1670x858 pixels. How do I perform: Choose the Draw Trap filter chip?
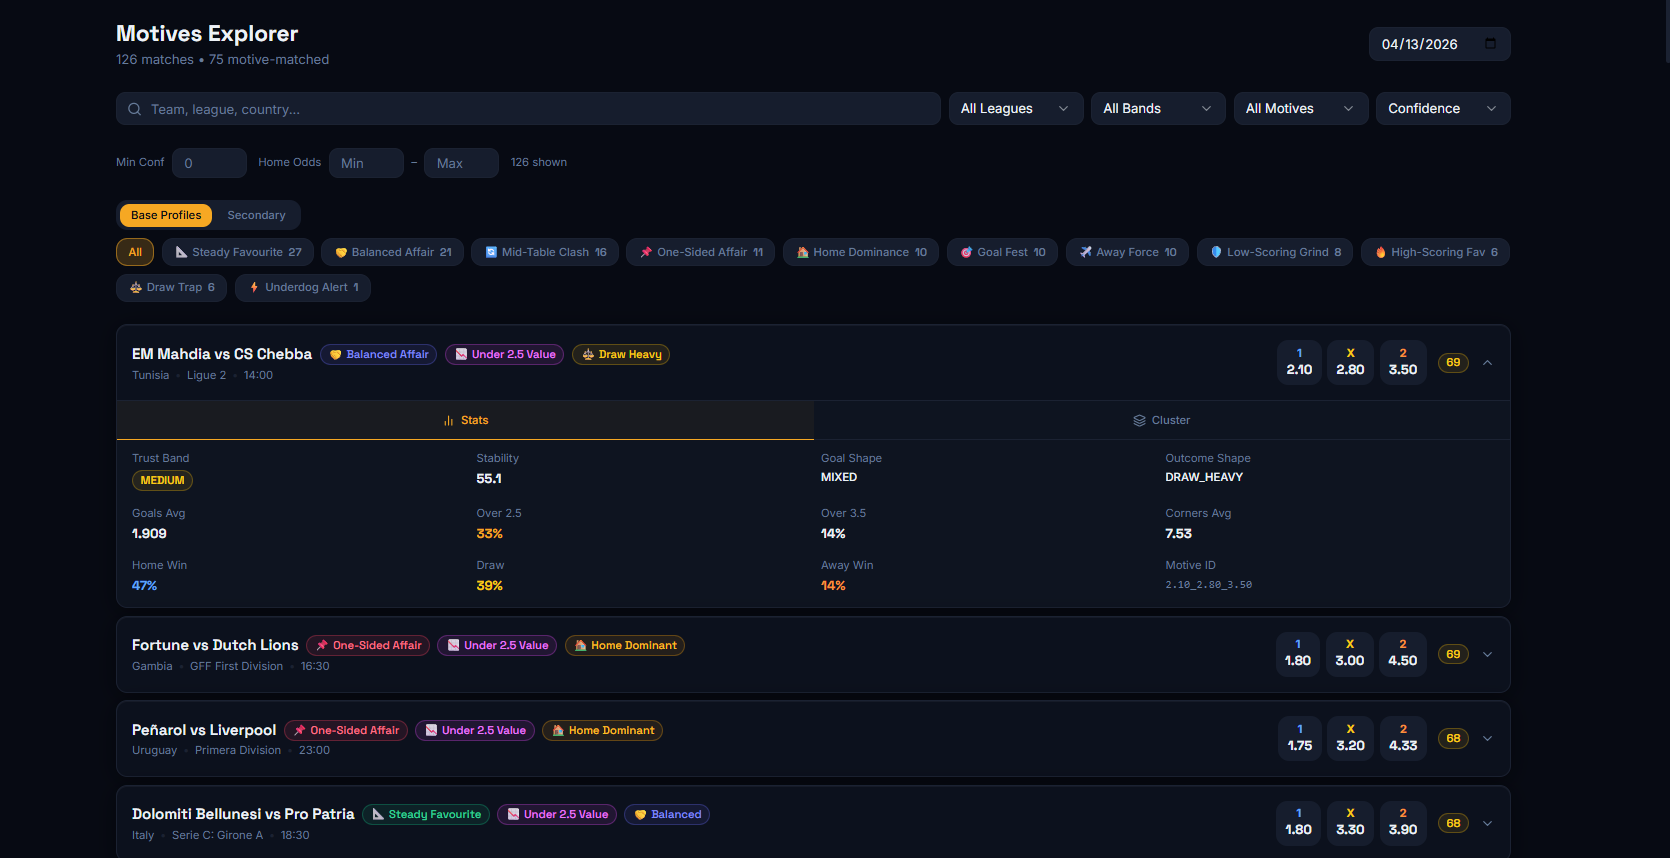point(172,287)
